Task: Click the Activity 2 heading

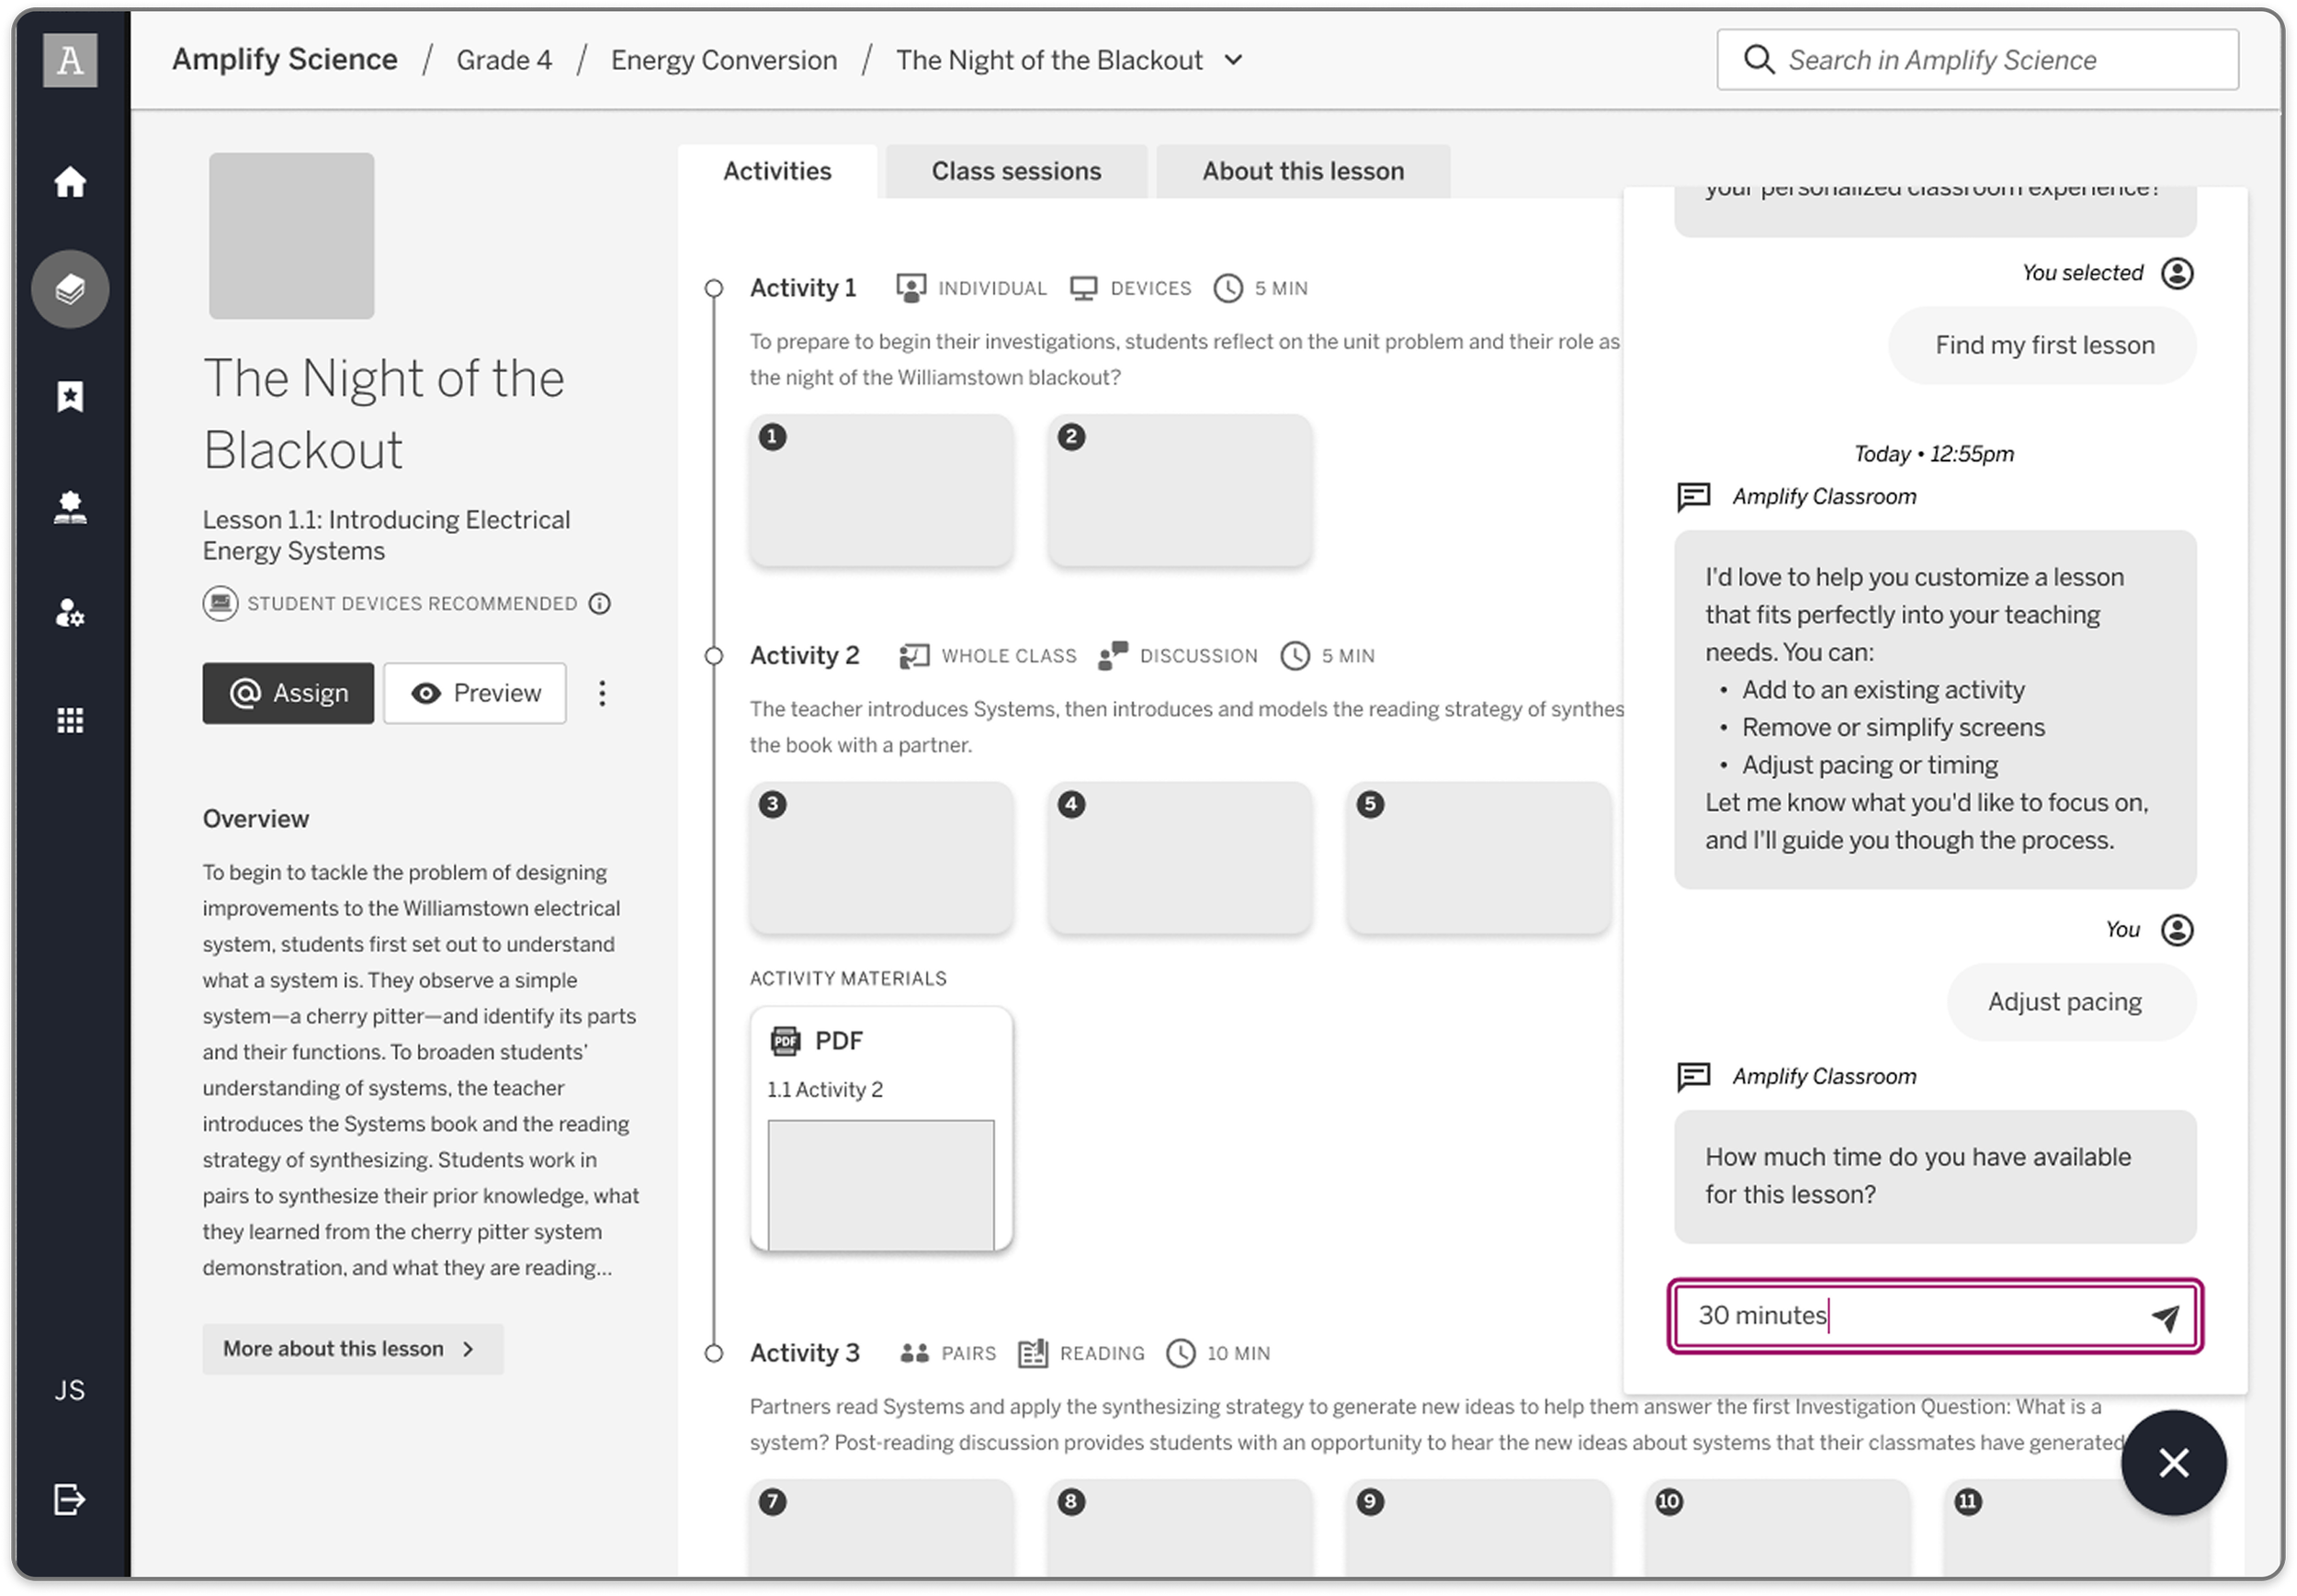Action: (x=805, y=656)
